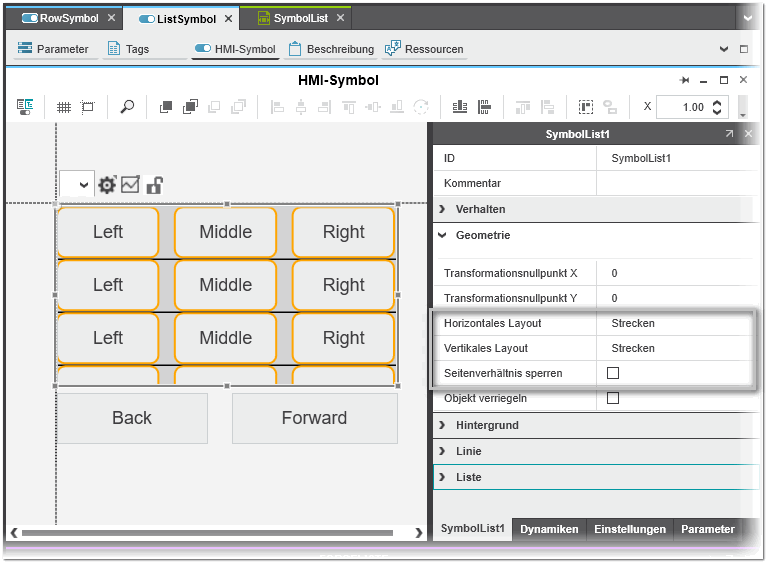Click the magnifier zoom tool
The width and height of the screenshot is (767, 563).
coord(127,107)
